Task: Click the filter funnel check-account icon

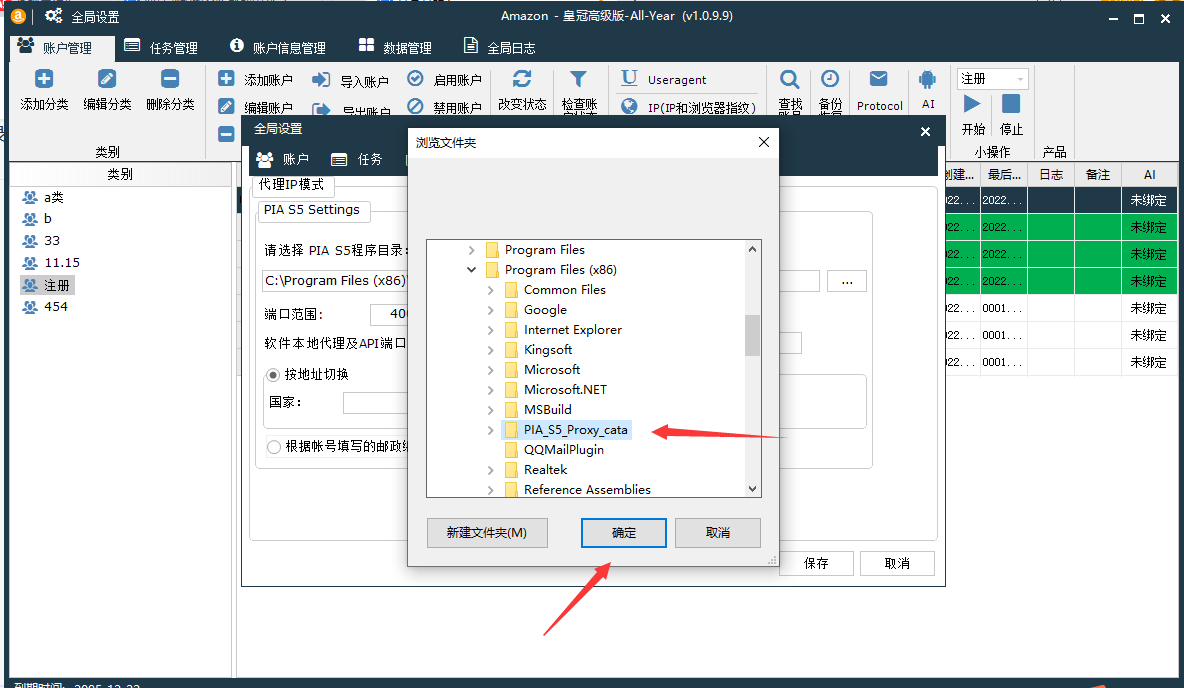Action: tap(578, 79)
